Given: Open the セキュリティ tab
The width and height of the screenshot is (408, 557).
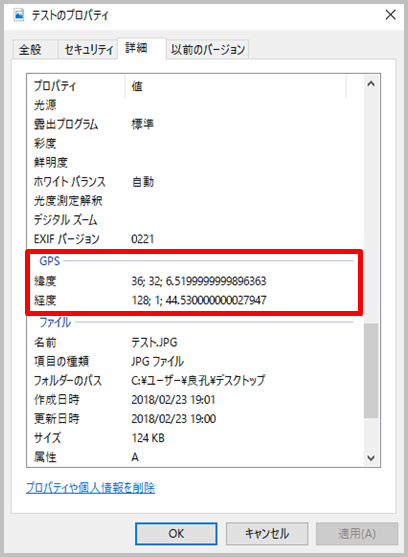Looking at the screenshot, I should [88, 49].
